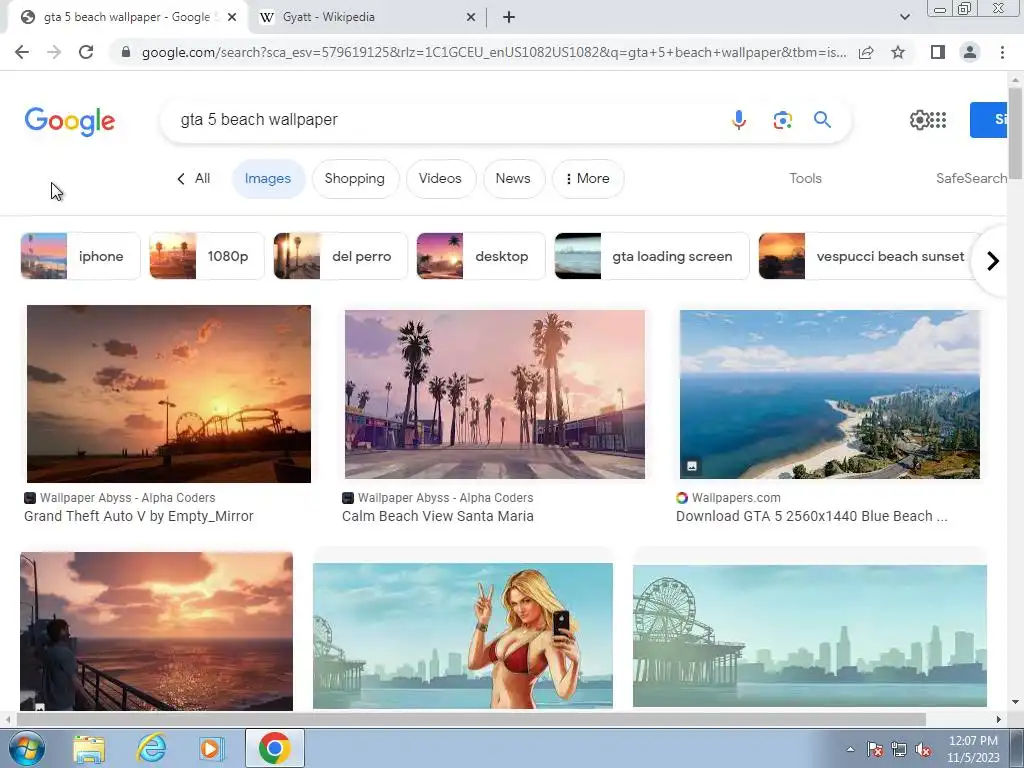Show hidden system tray icons
The image size is (1024, 768).
[850, 749]
